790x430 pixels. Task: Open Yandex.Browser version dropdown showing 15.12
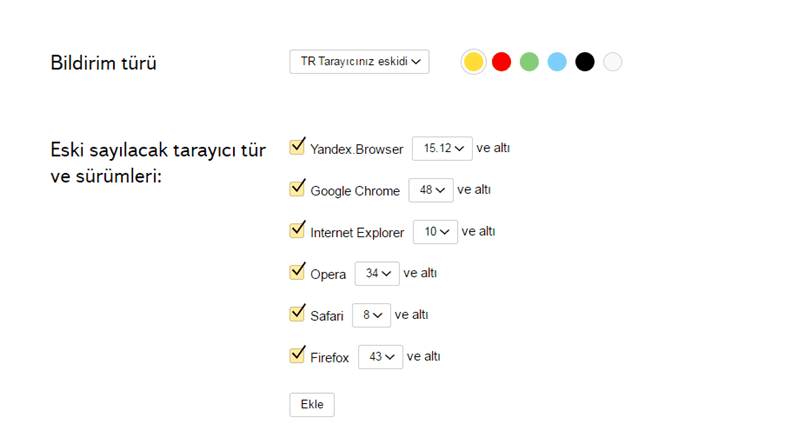(x=442, y=148)
